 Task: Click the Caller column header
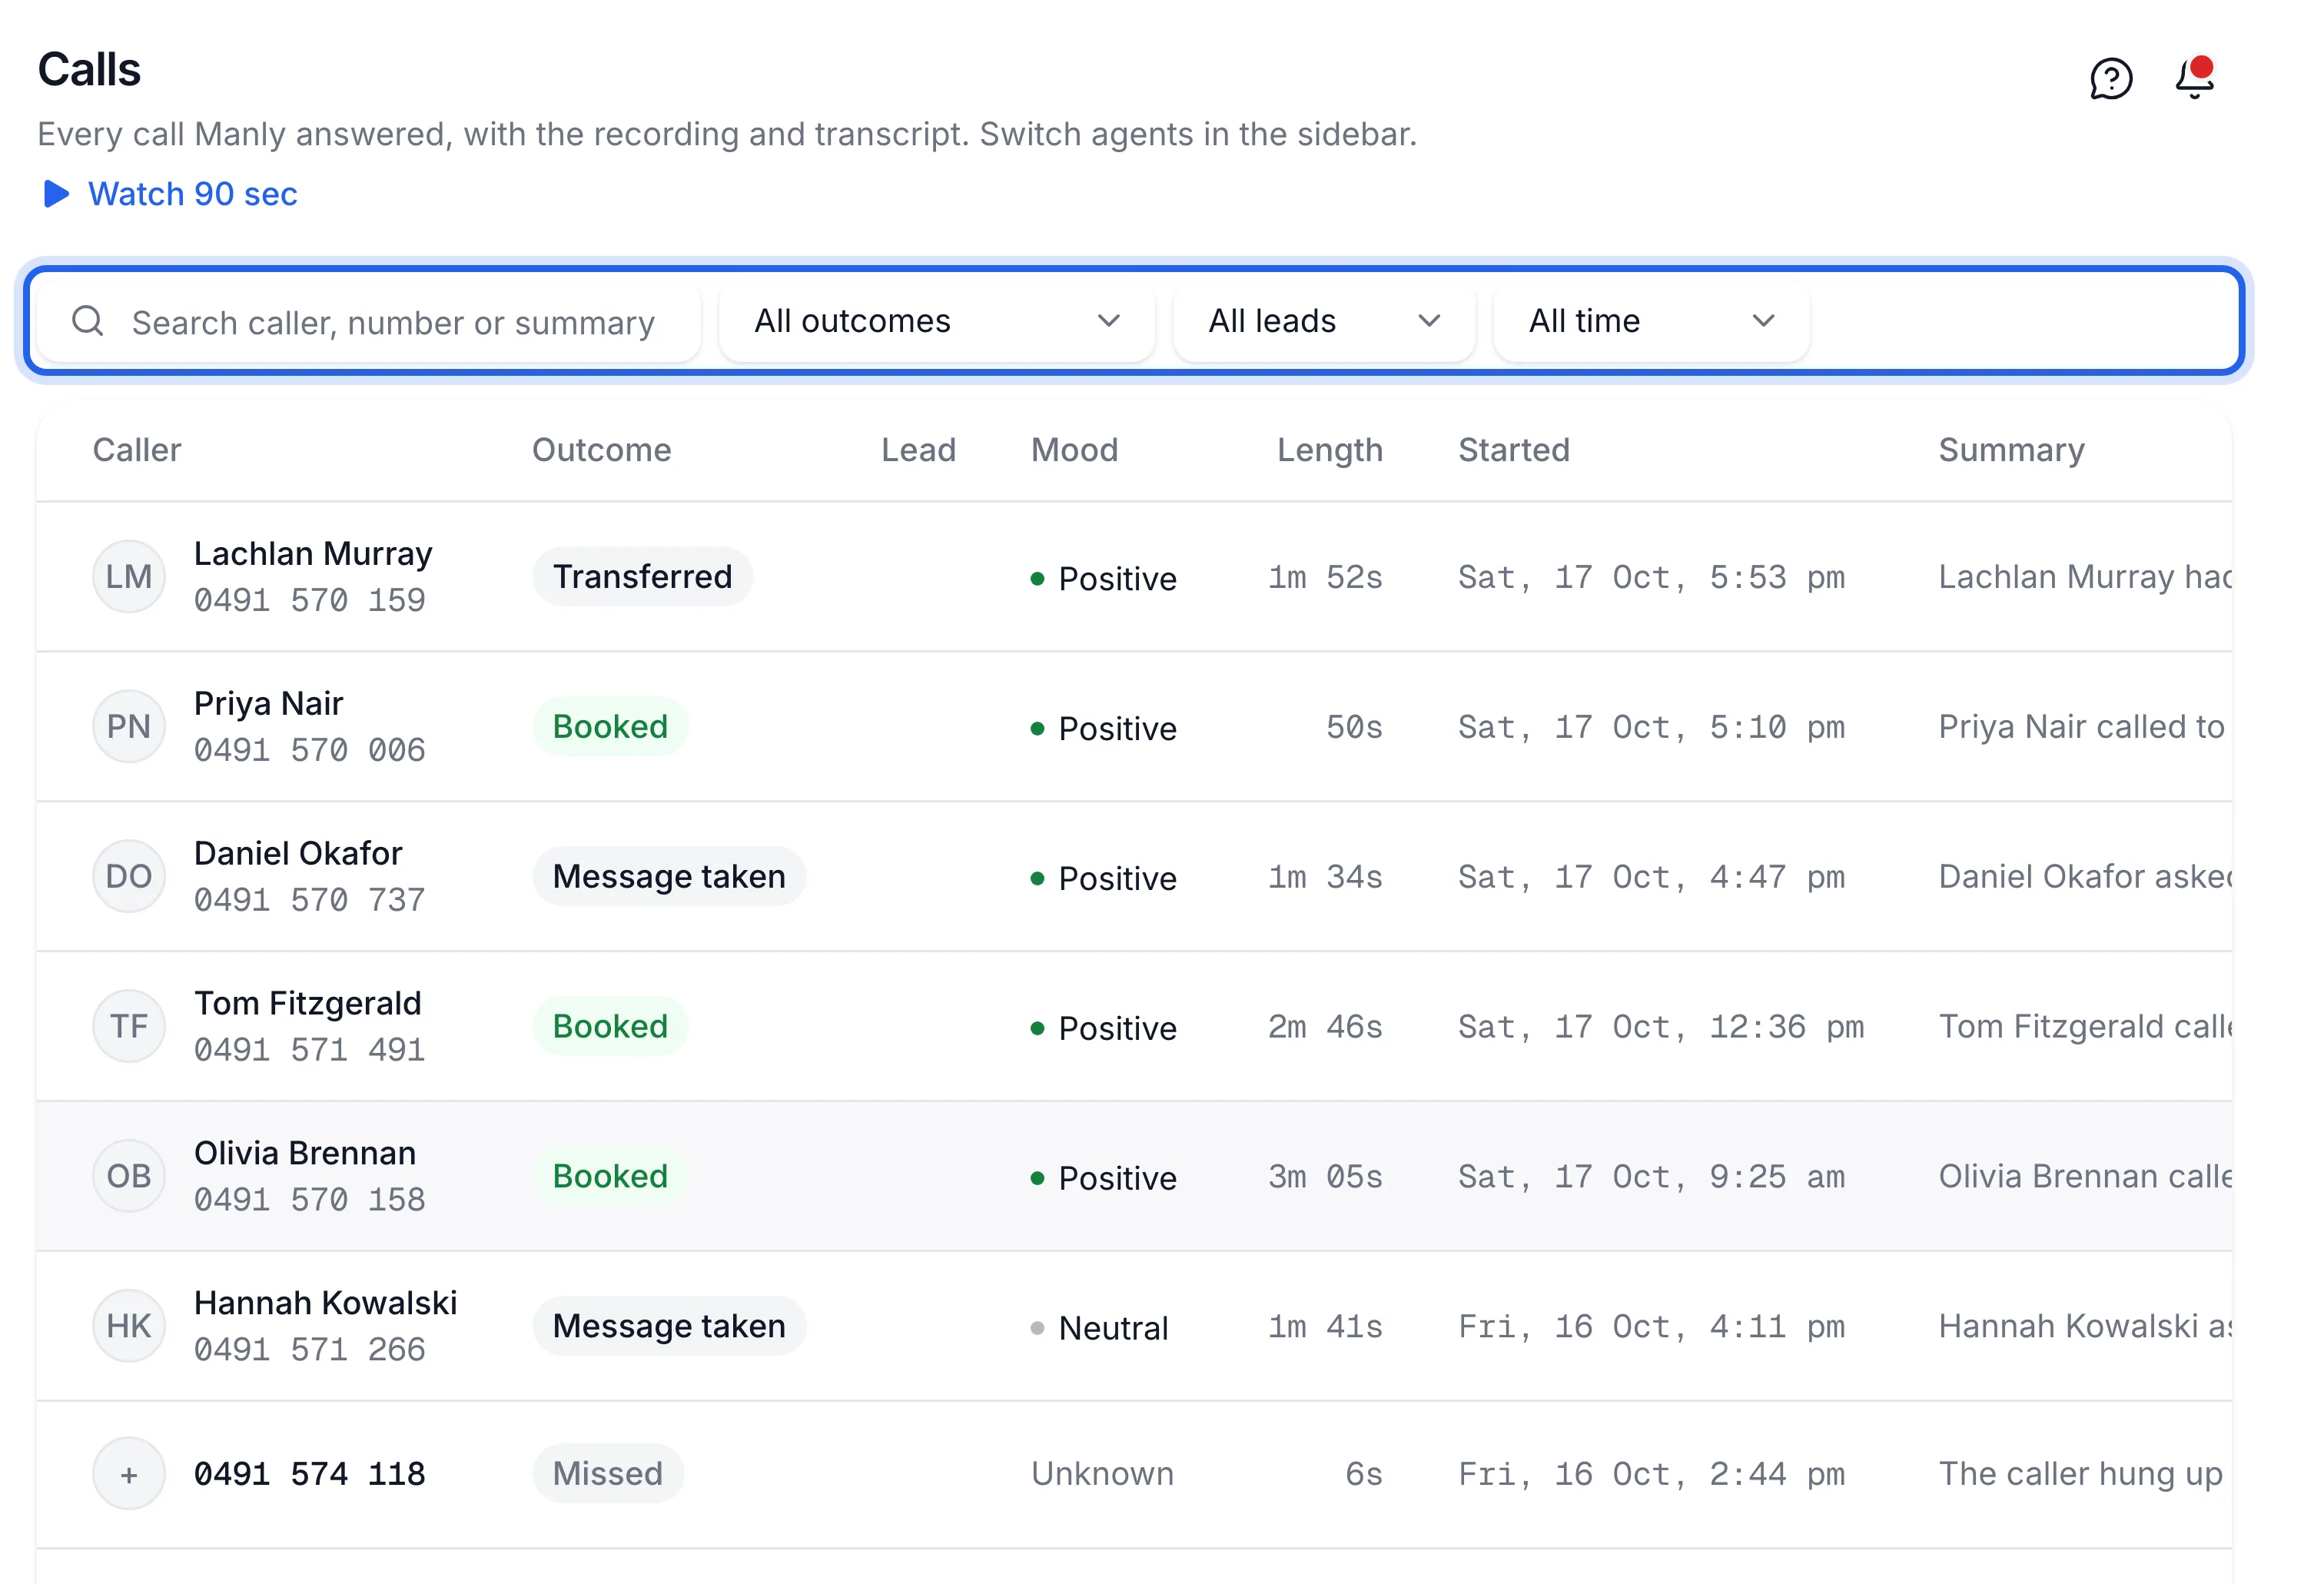pos(137,450)
